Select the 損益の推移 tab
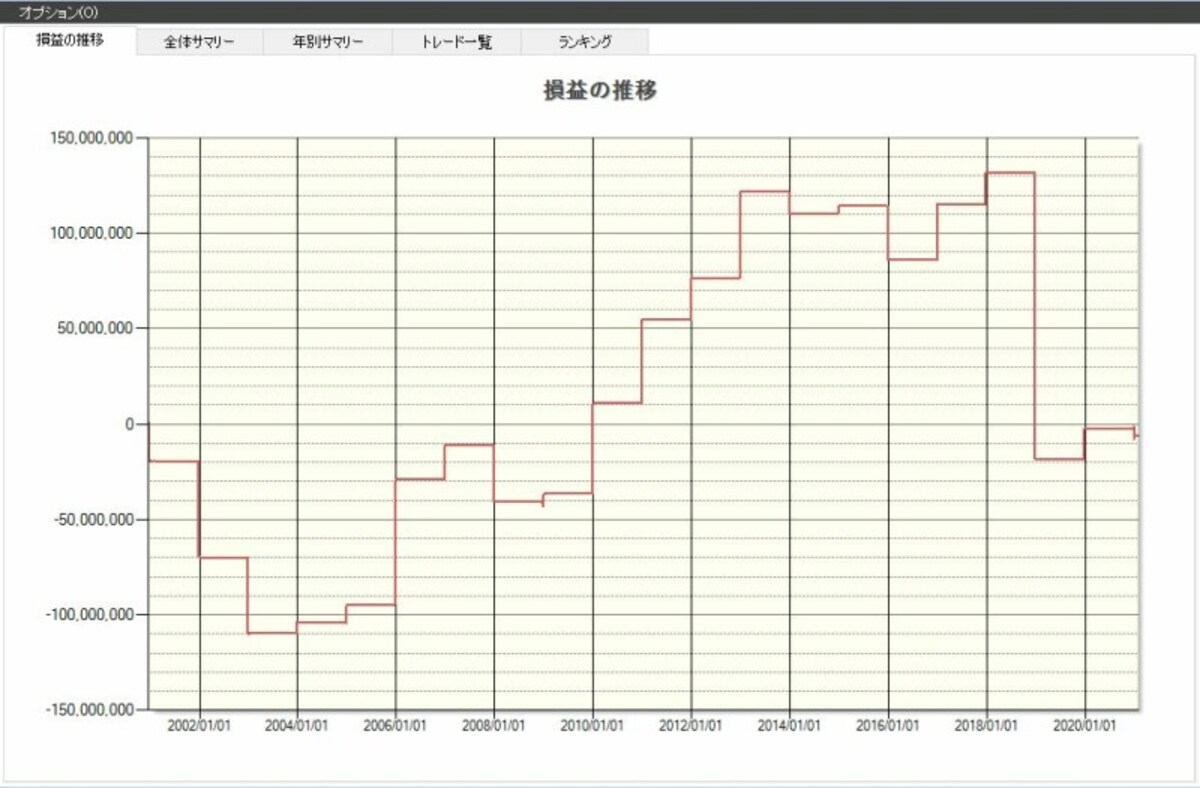This screenshot has width=1200, height=788. (69, 41)
